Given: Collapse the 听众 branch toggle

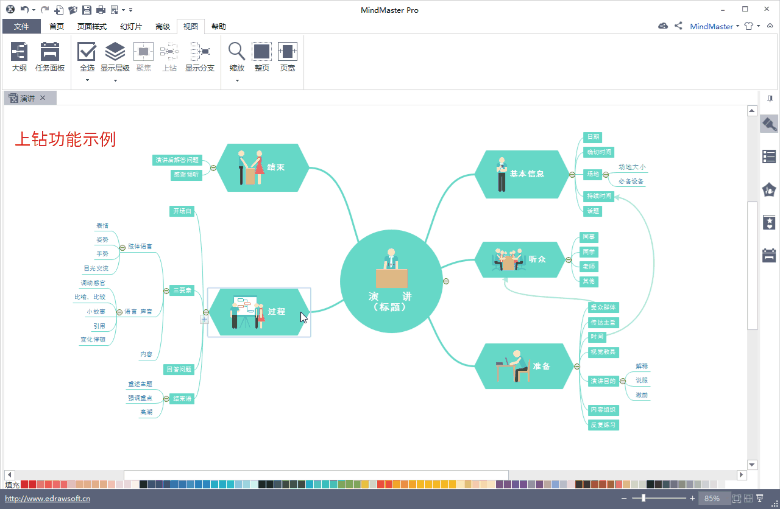Looking at the screenshot, I should (569, 259).
